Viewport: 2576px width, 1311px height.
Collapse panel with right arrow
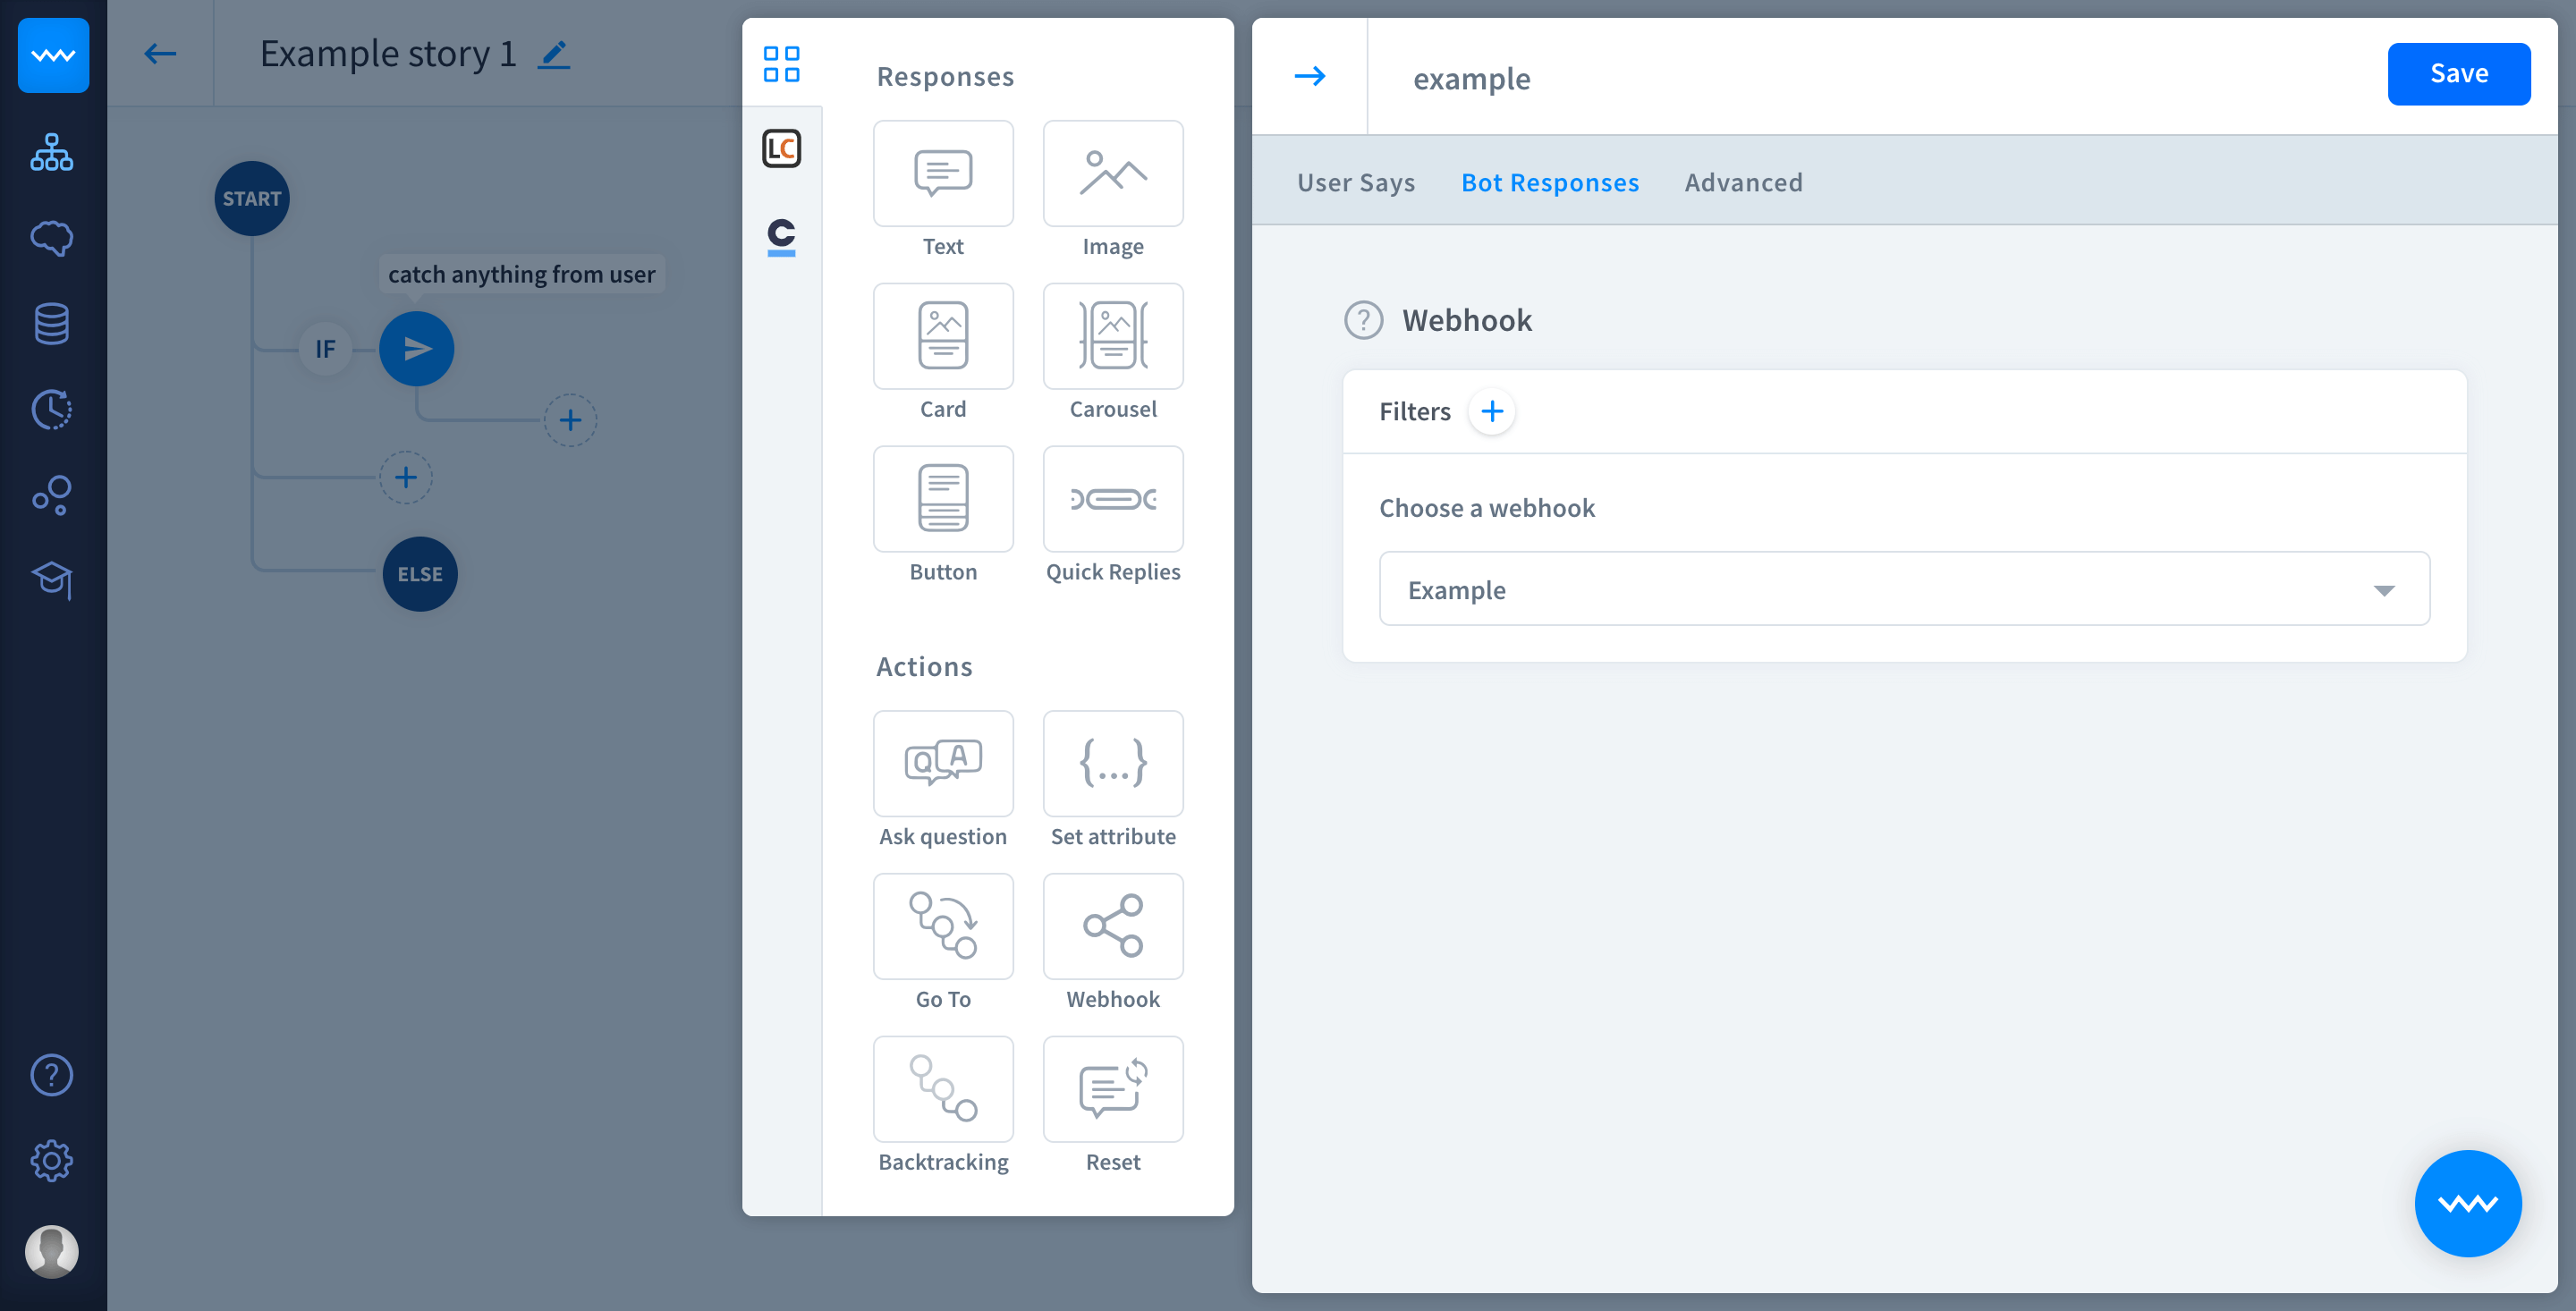[x=1309, y=76]
